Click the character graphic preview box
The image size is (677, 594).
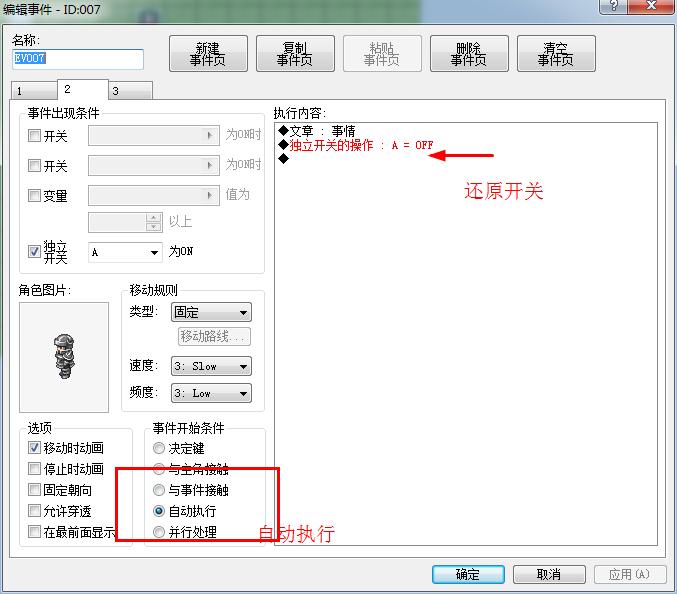tap(64, 357)
